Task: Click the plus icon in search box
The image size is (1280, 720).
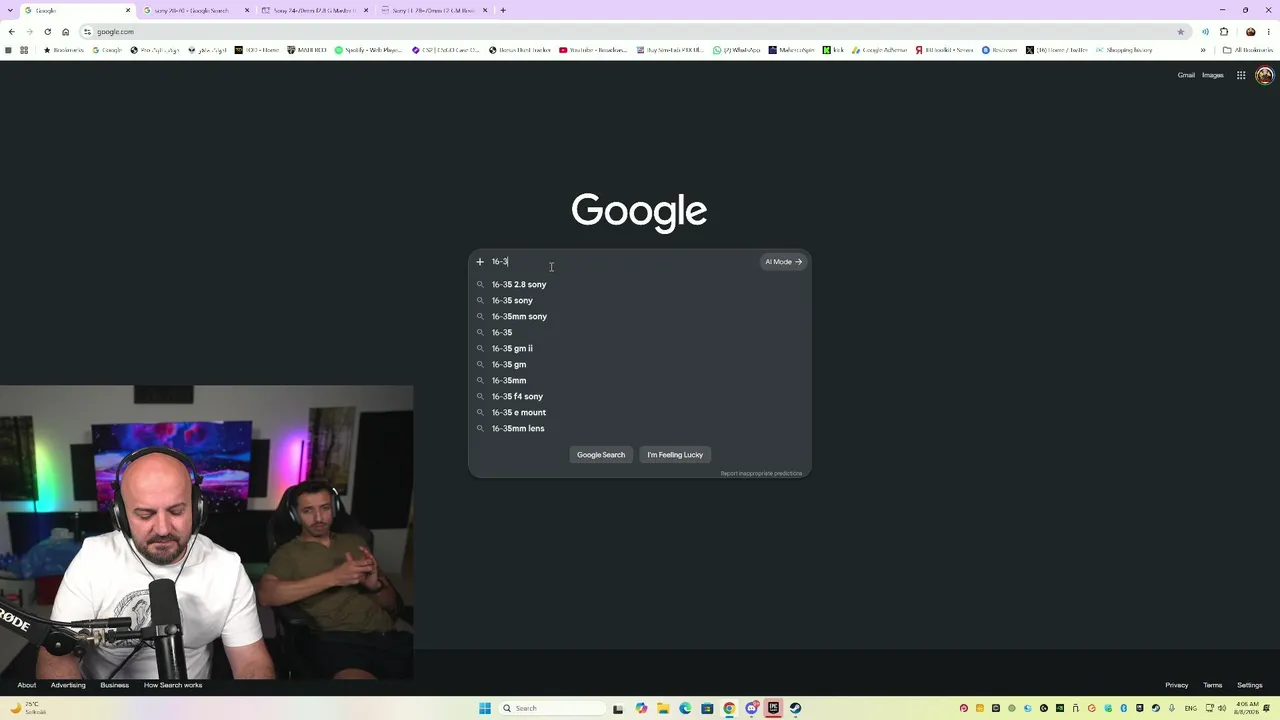Action: (480, 262)
